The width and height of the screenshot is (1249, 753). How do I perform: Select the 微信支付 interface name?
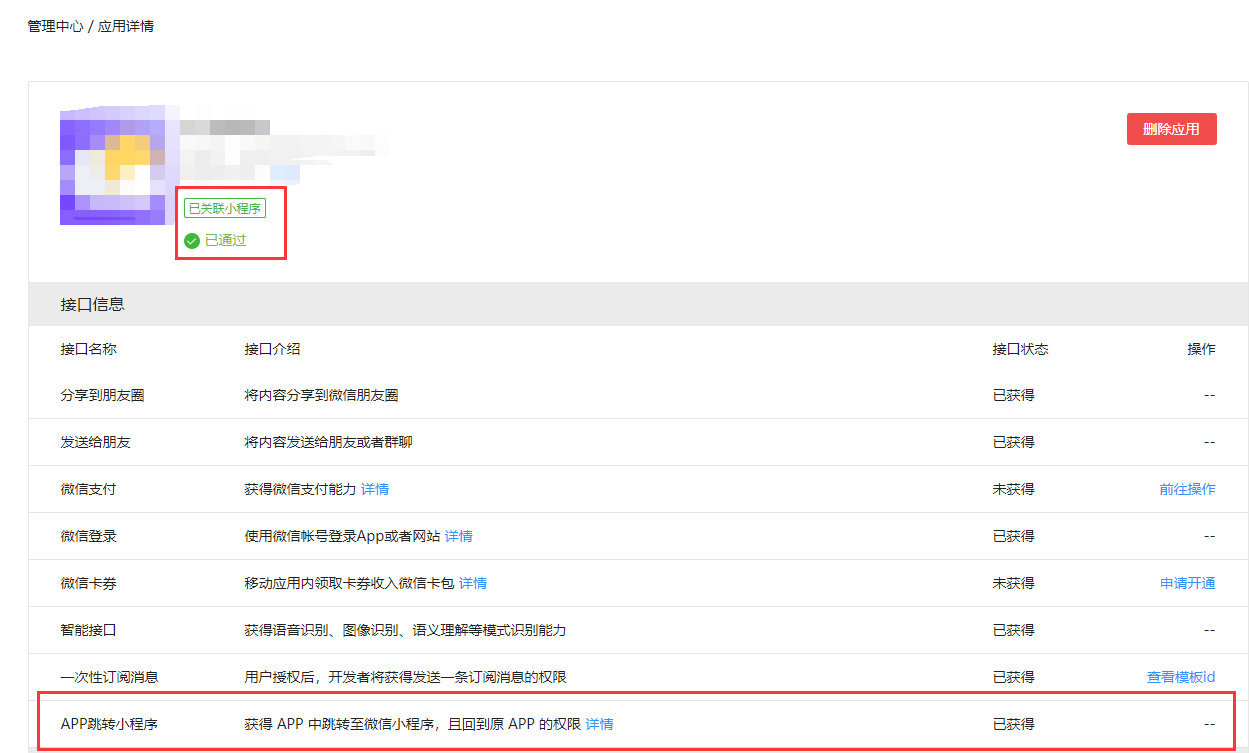(x=88, y=489)
